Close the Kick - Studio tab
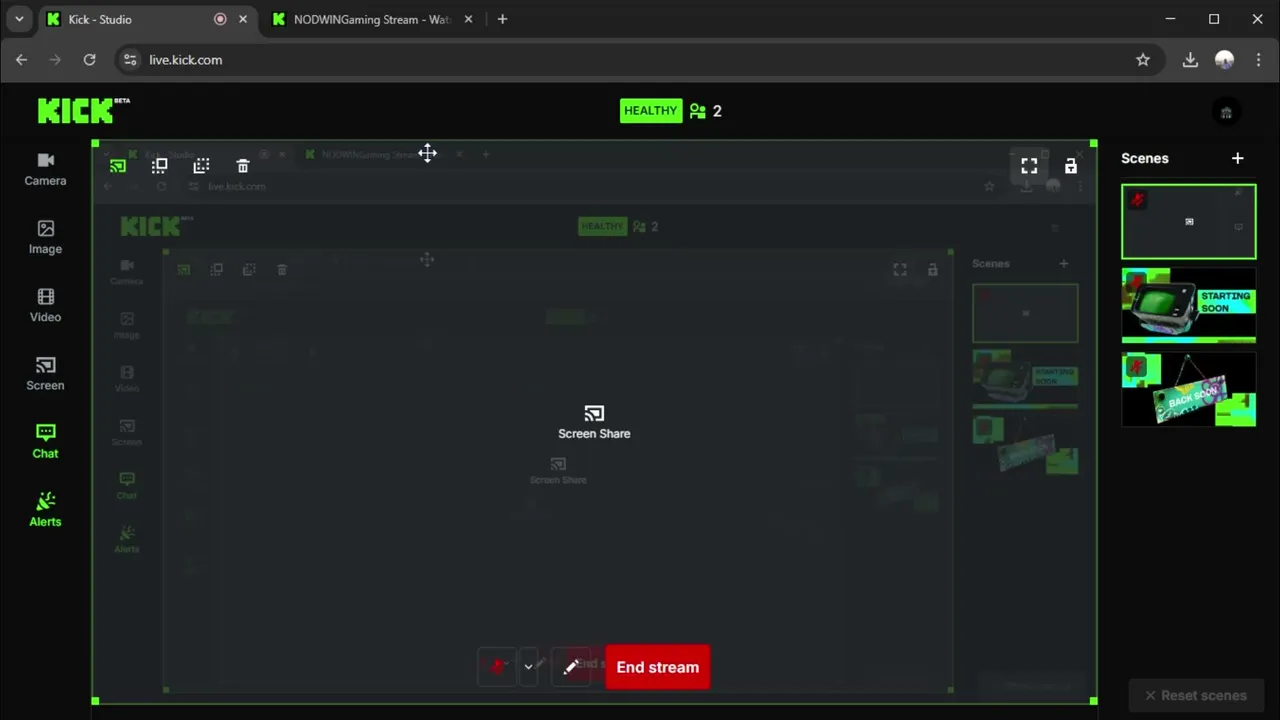Viewport: 1280px width, 720px height. [243, 19]
